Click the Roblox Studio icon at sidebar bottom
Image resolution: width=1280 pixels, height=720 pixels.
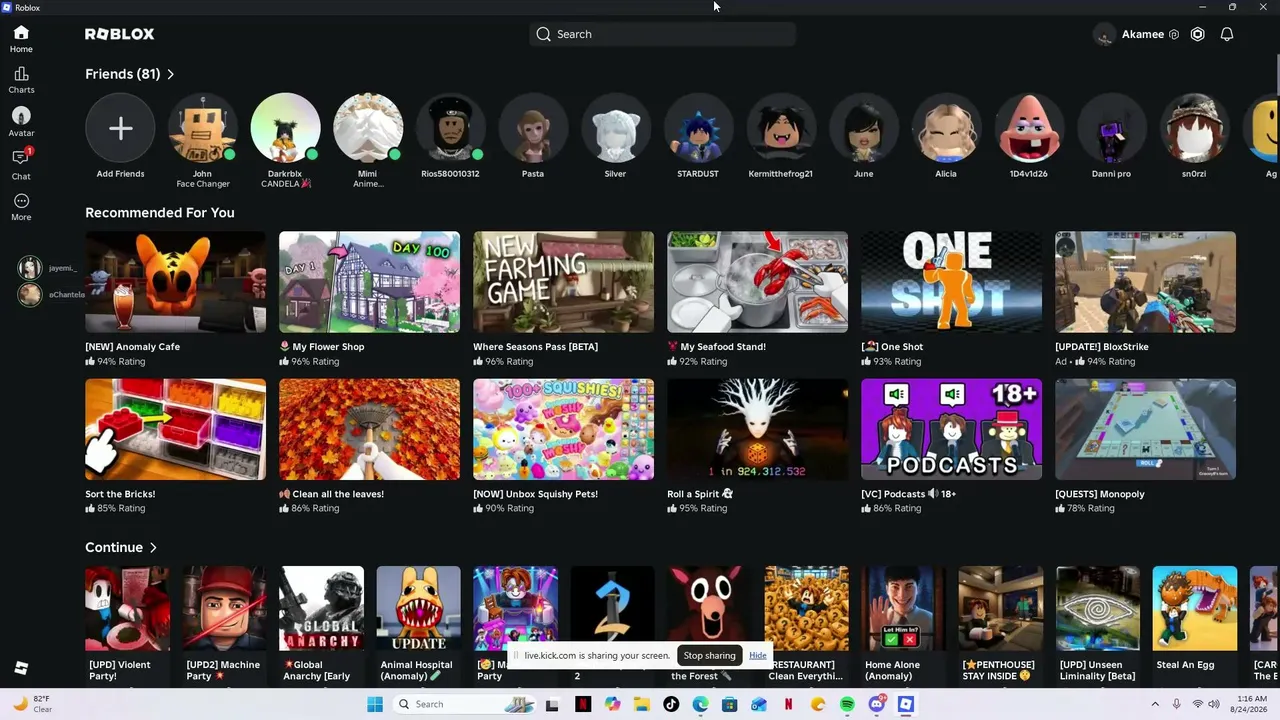[21, 668]
